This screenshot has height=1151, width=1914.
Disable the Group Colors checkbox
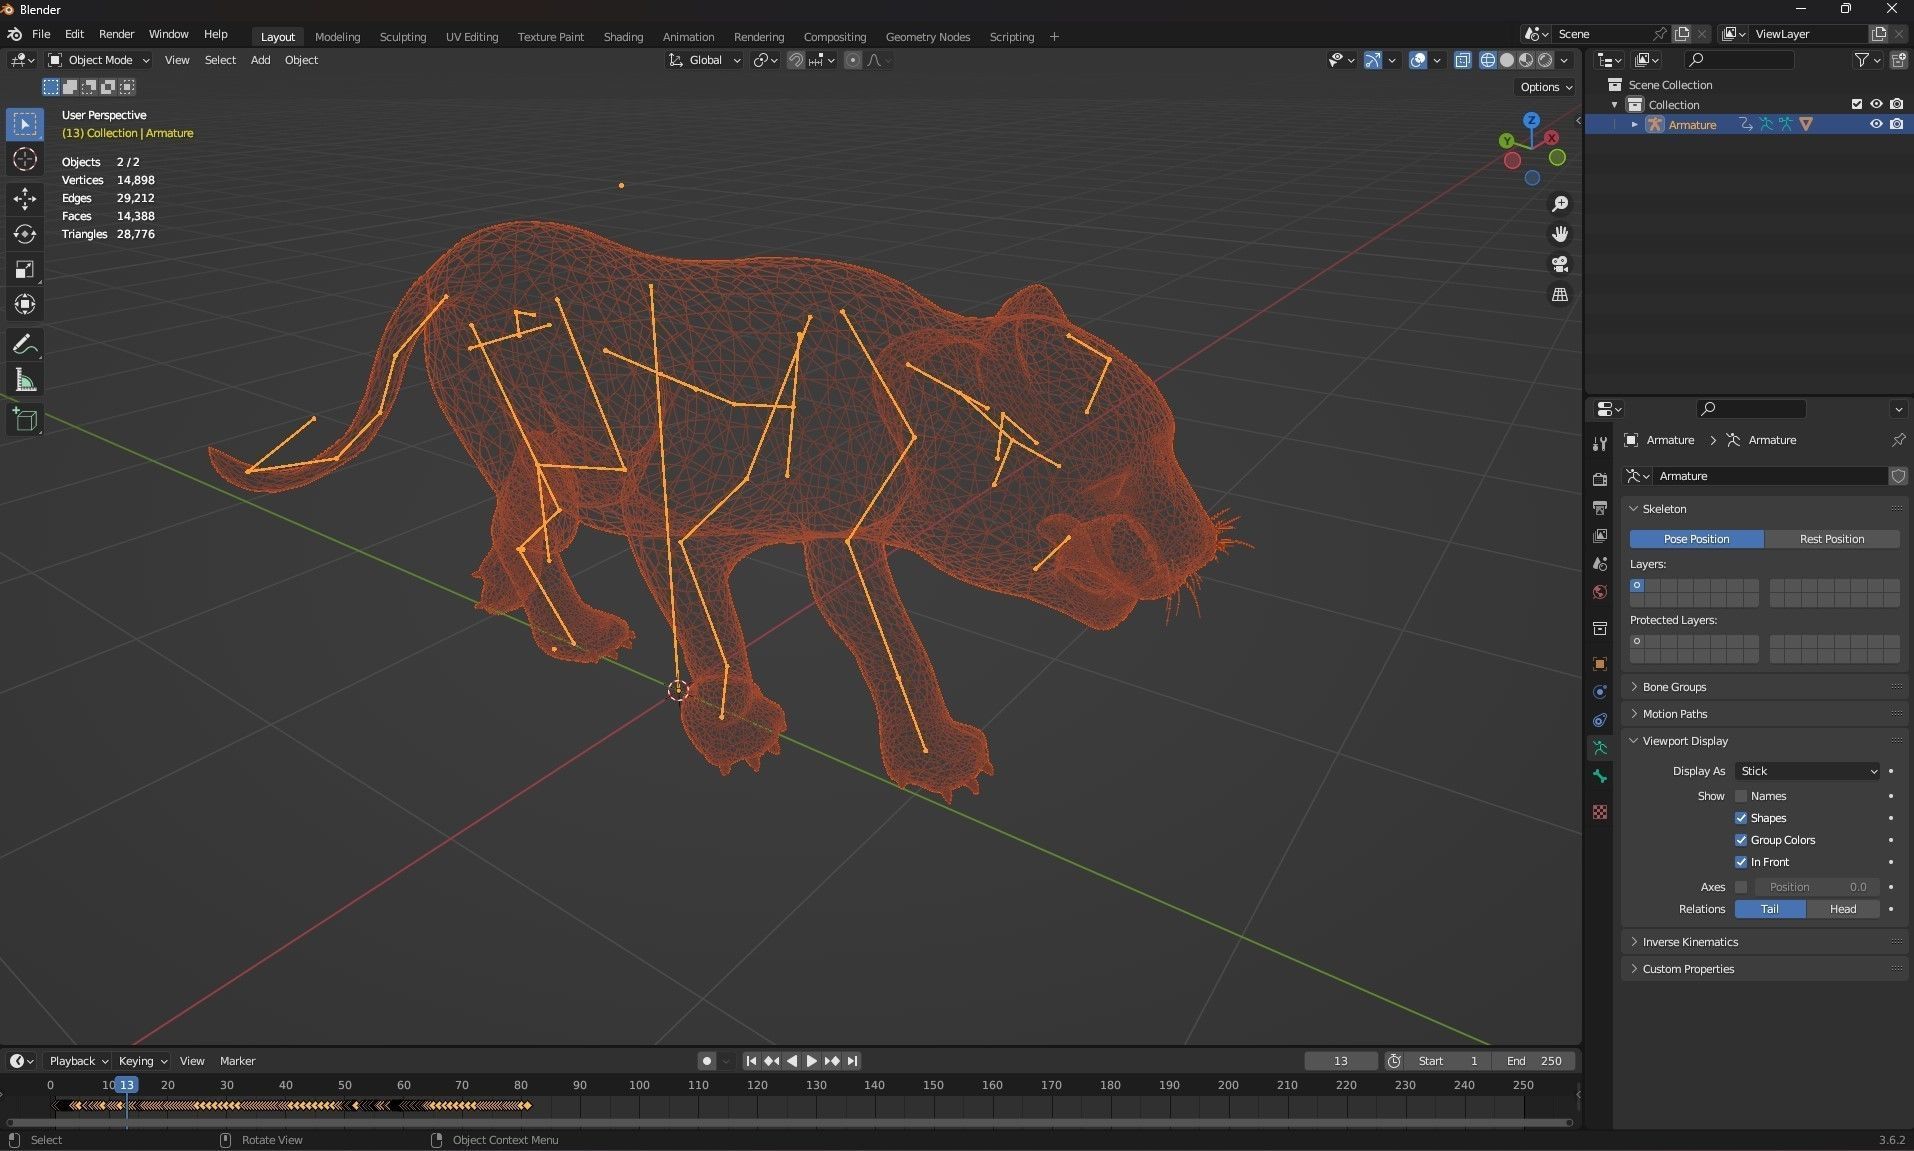pyautogui.click(x=1741, y=840)
